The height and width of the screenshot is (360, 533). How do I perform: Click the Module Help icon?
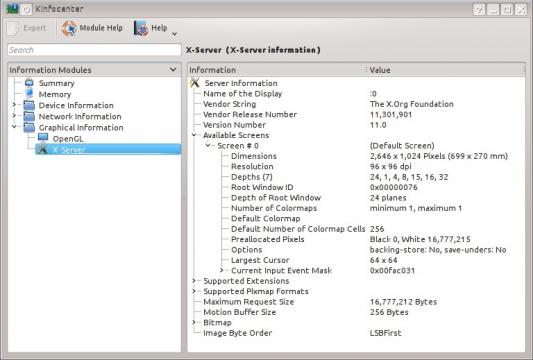(x=69, y=28)
